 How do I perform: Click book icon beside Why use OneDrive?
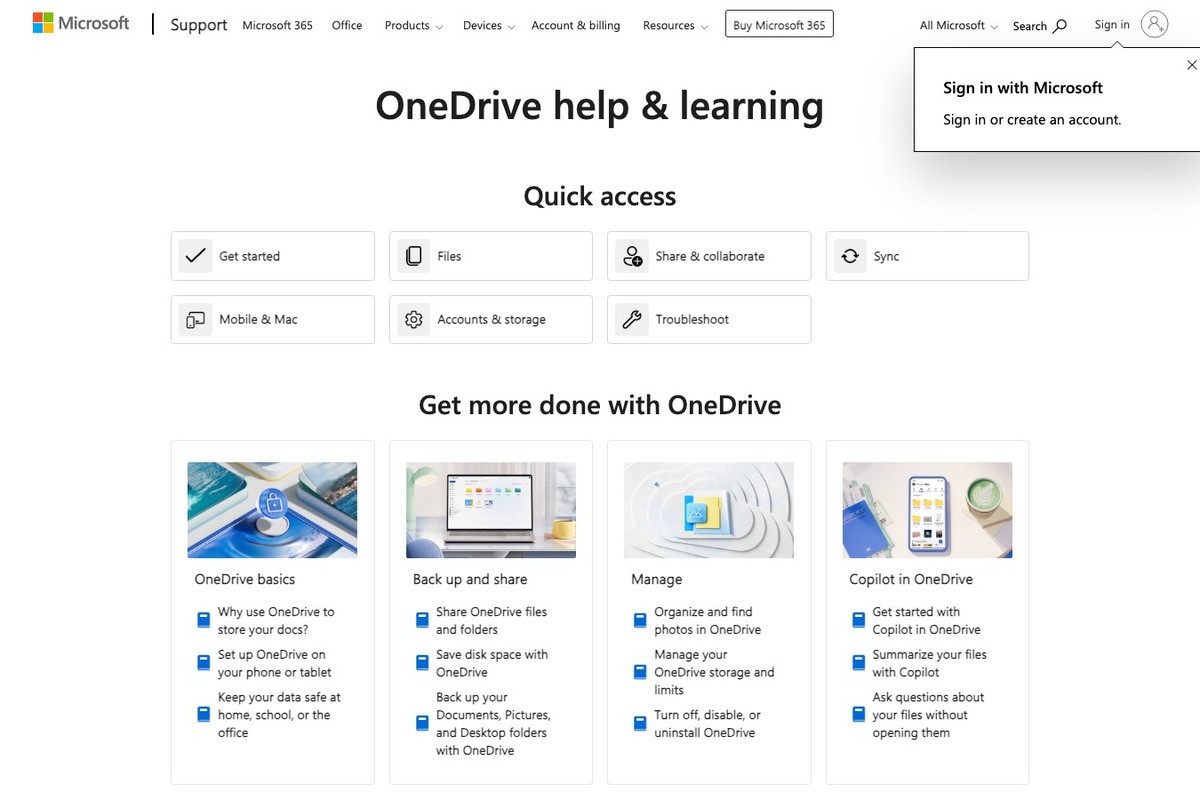coord(204,621)
